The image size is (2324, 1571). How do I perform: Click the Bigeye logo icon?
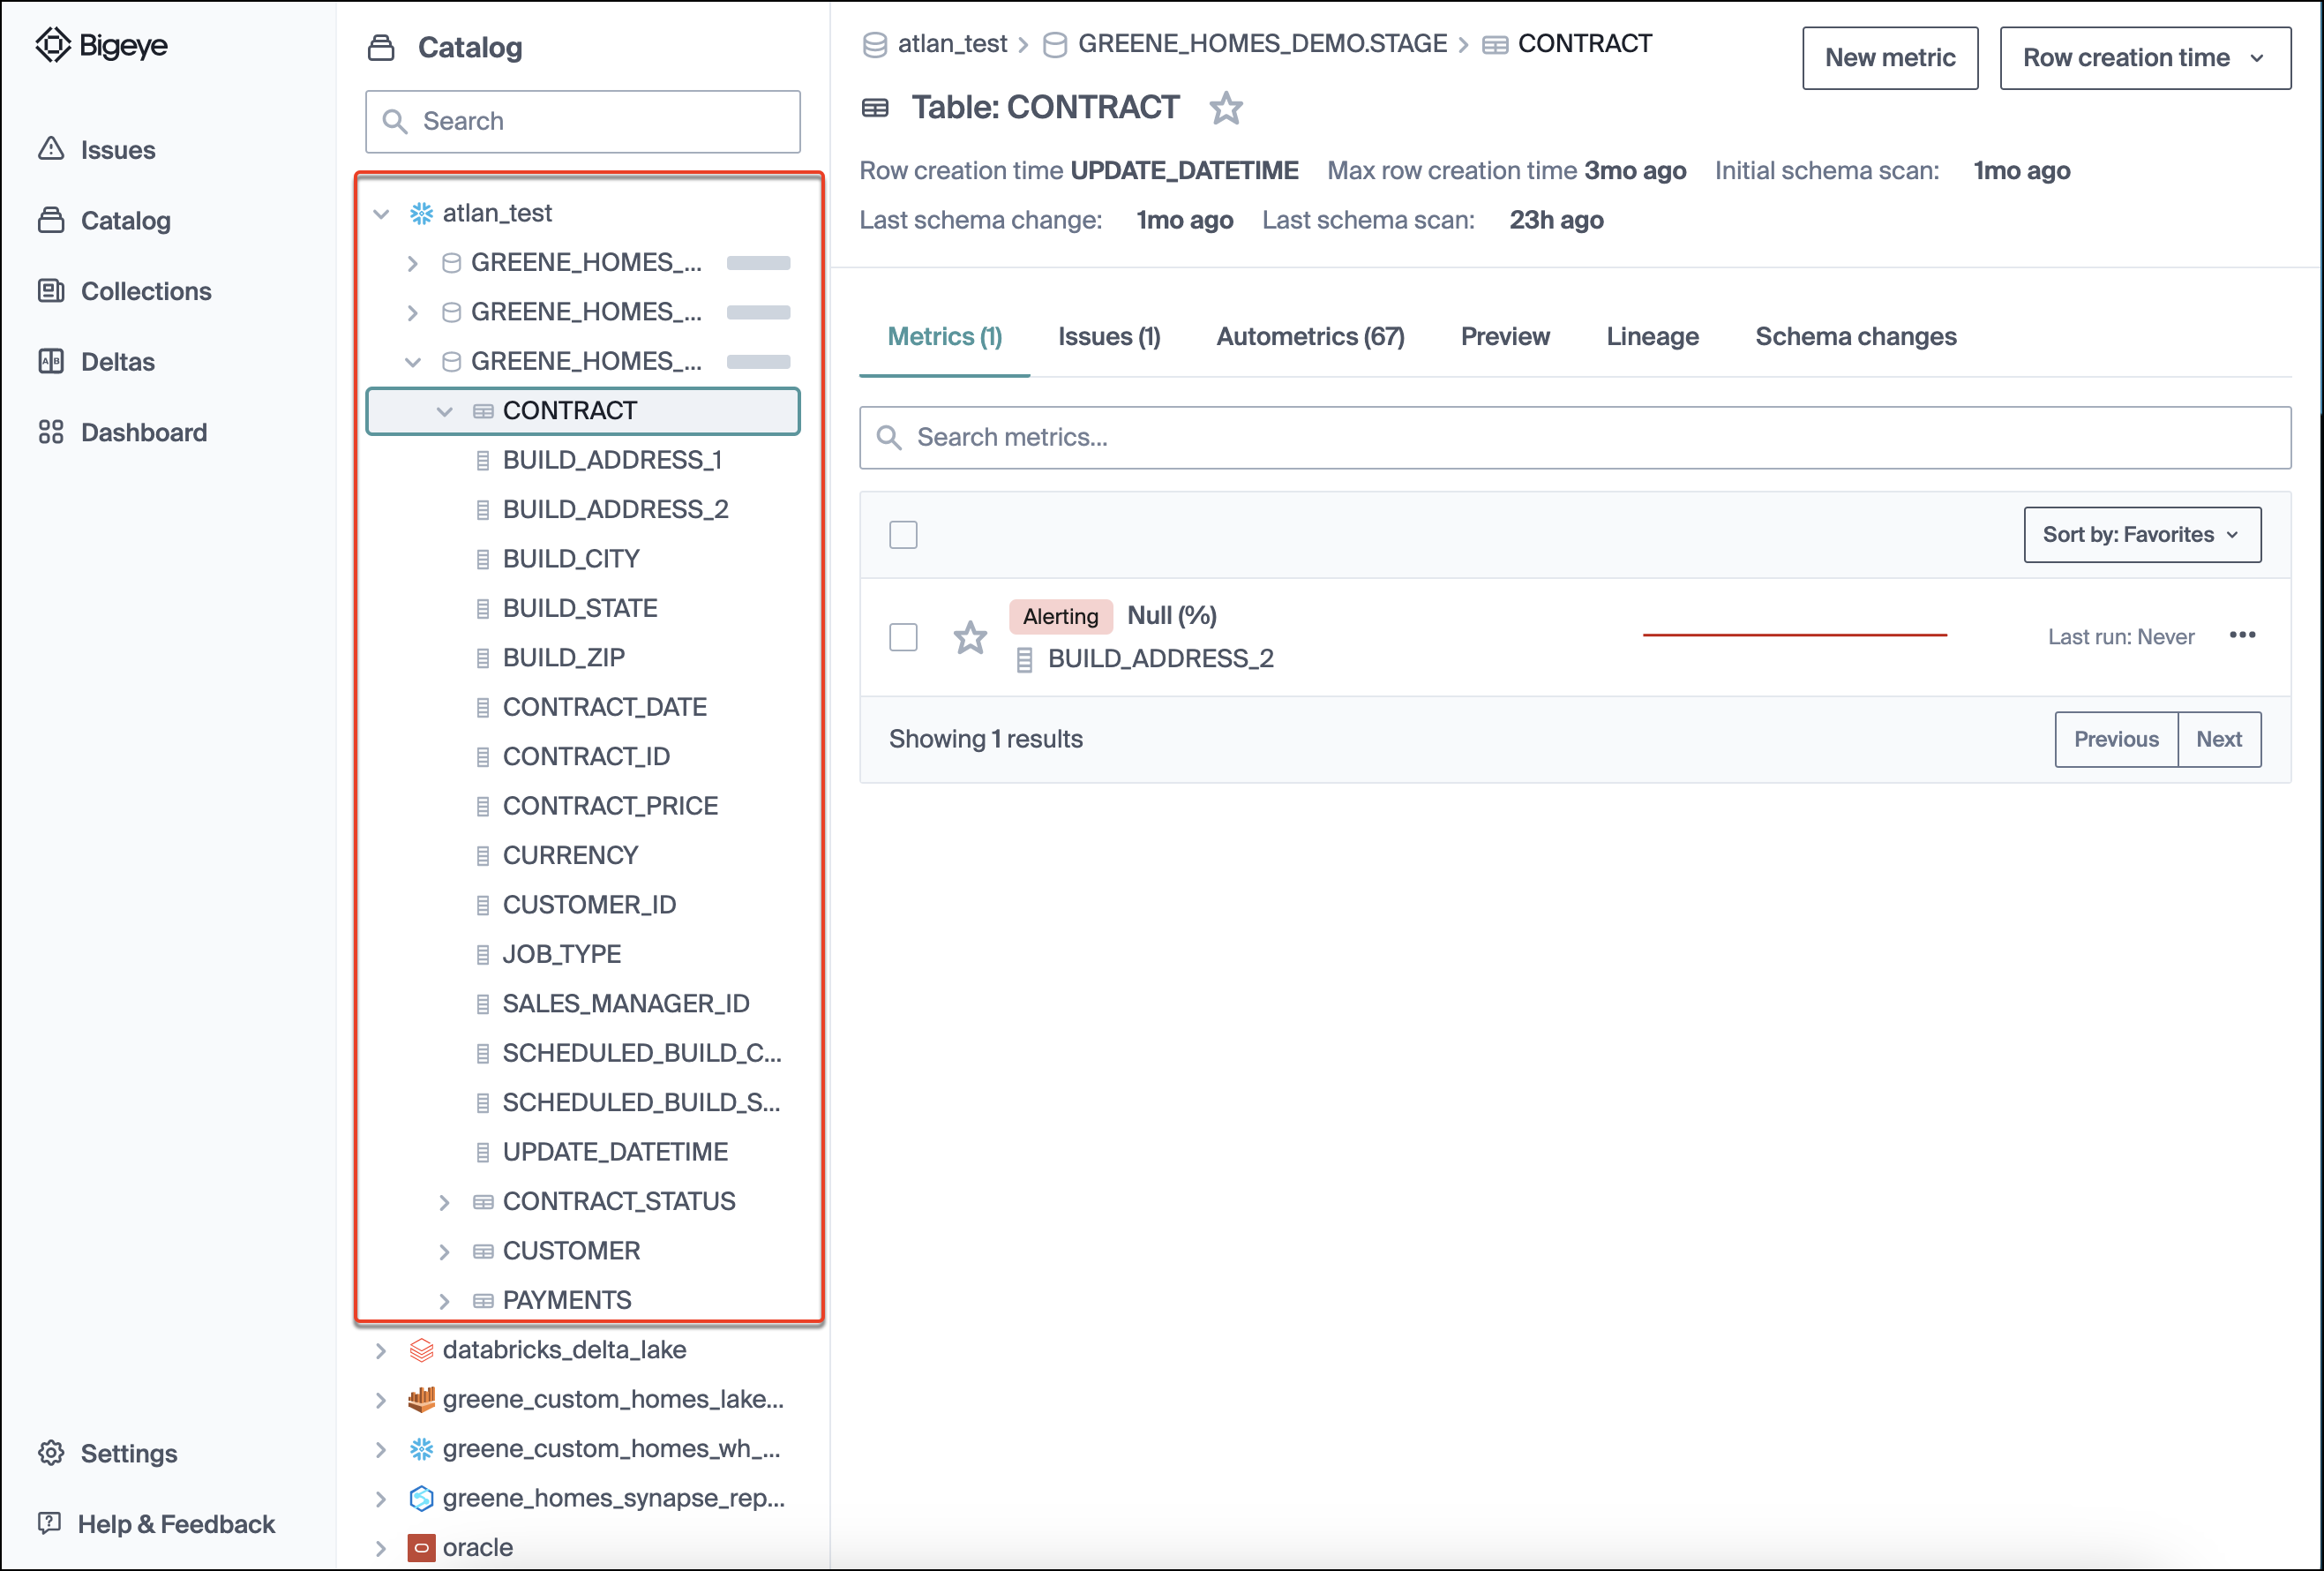52,45
